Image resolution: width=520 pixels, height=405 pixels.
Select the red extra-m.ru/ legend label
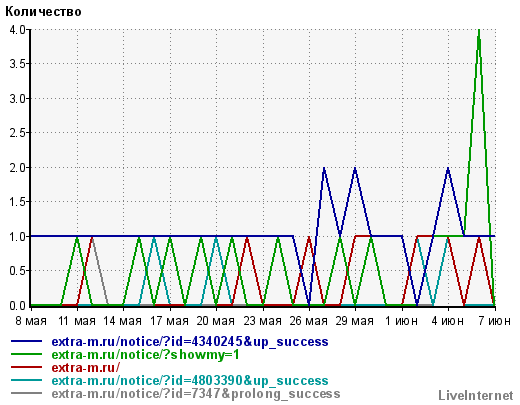(86, 367)
